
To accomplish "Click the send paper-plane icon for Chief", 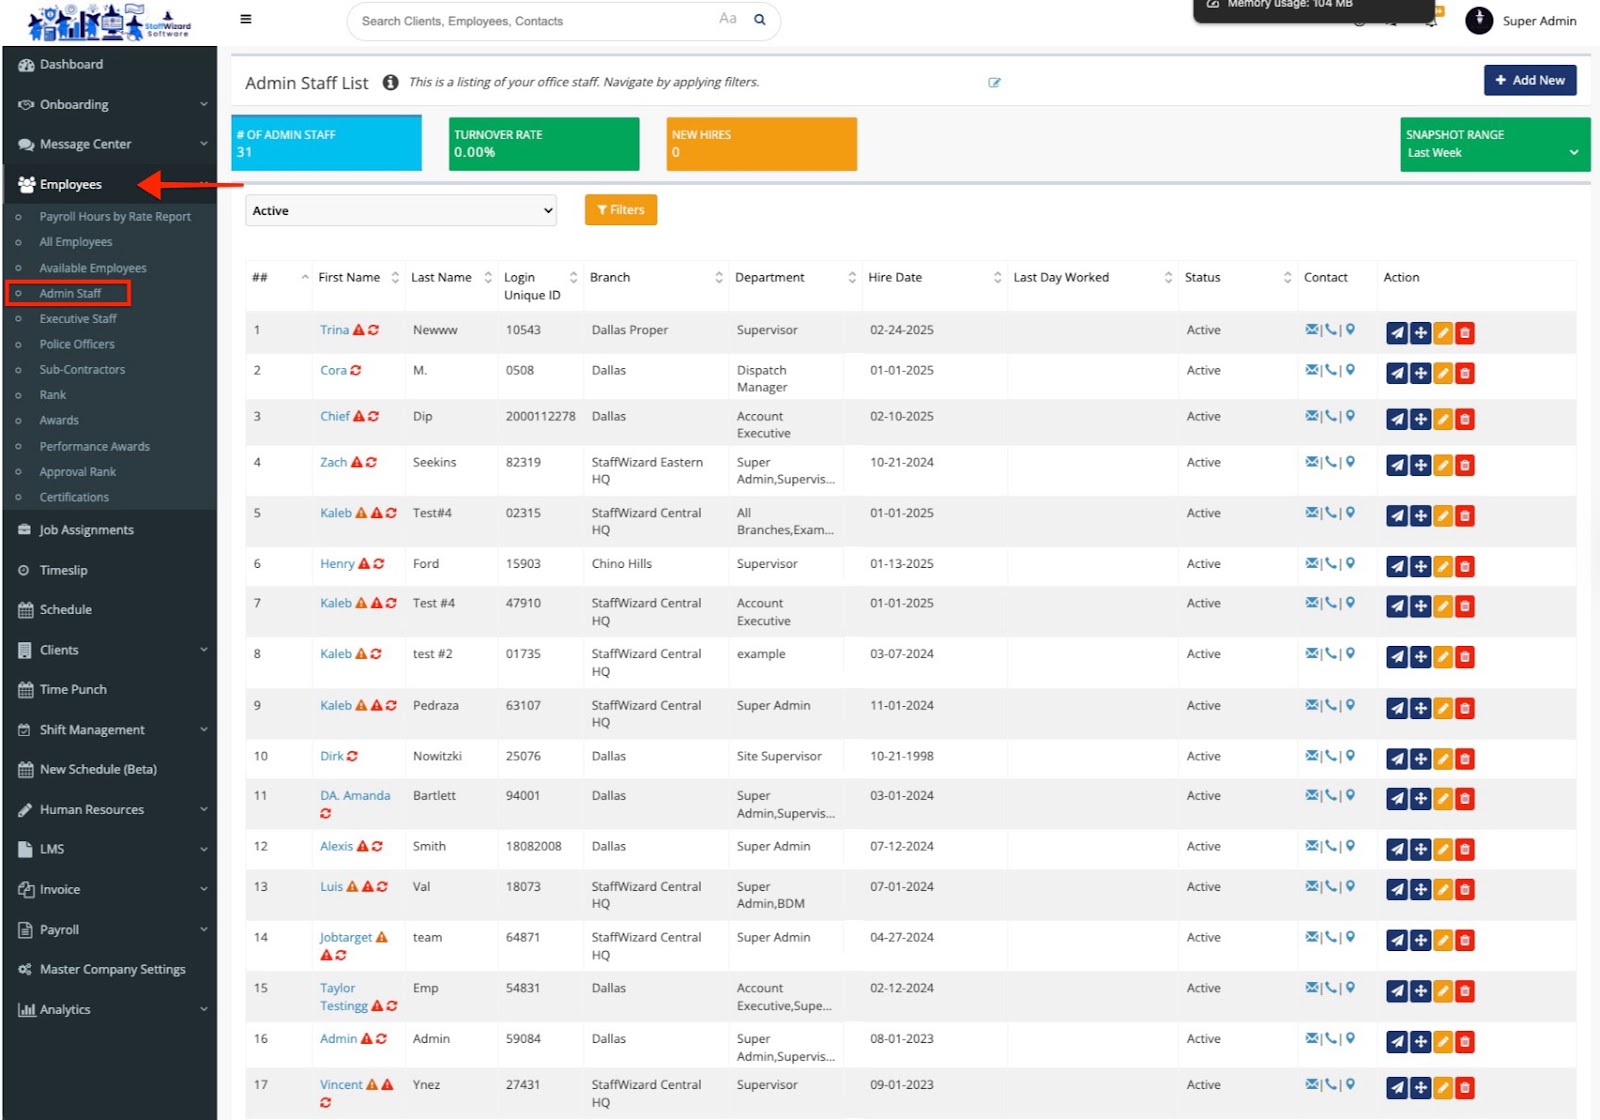I will click(1396, 420).
